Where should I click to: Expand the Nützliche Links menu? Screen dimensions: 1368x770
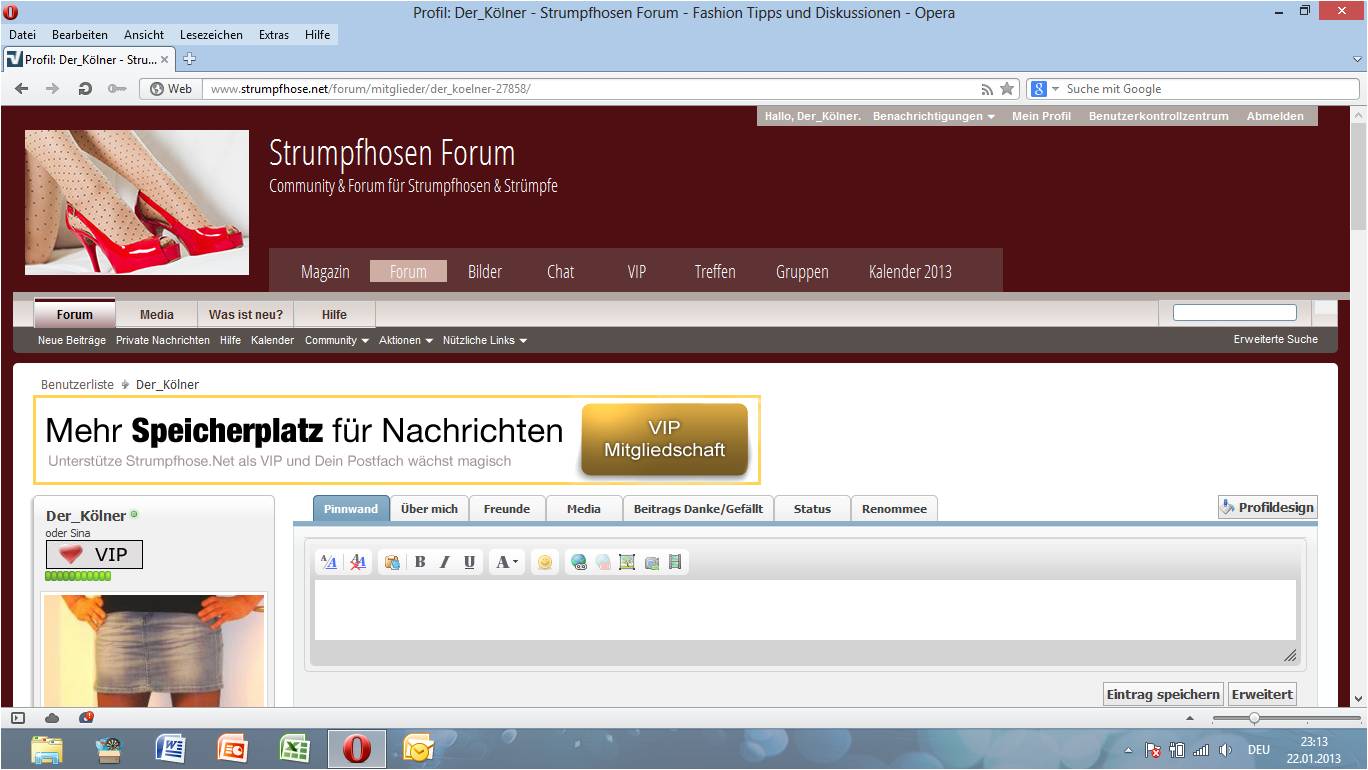click(x=485, y=340)
